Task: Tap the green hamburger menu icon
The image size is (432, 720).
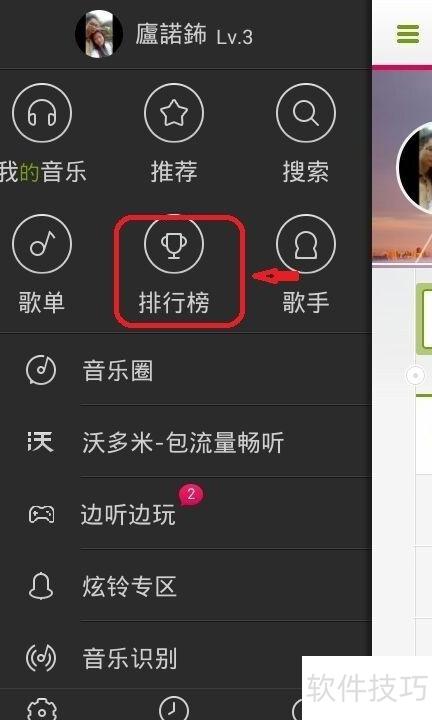Action: point(408,34)
